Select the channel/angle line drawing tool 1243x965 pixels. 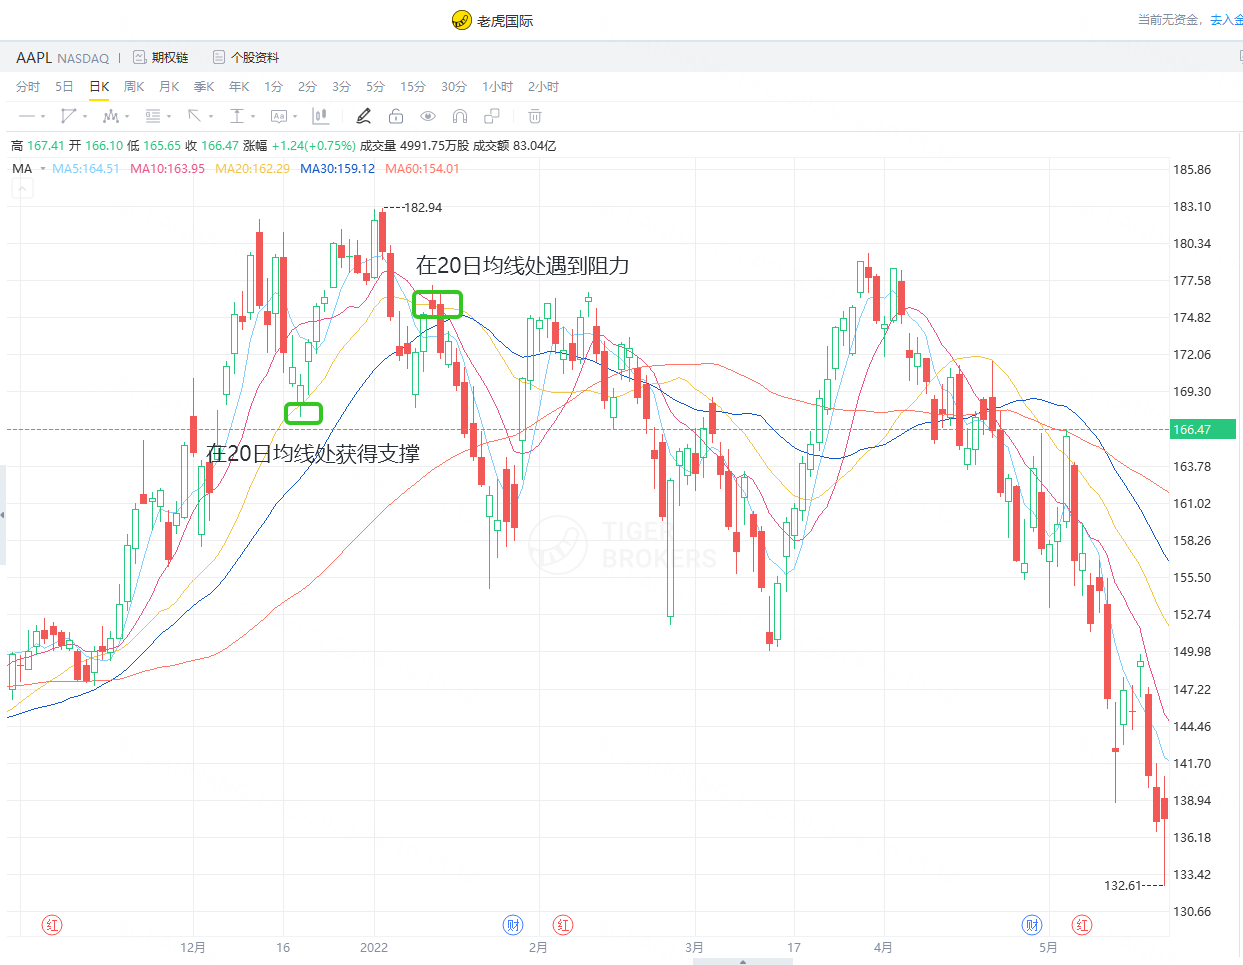click(68, 116)
